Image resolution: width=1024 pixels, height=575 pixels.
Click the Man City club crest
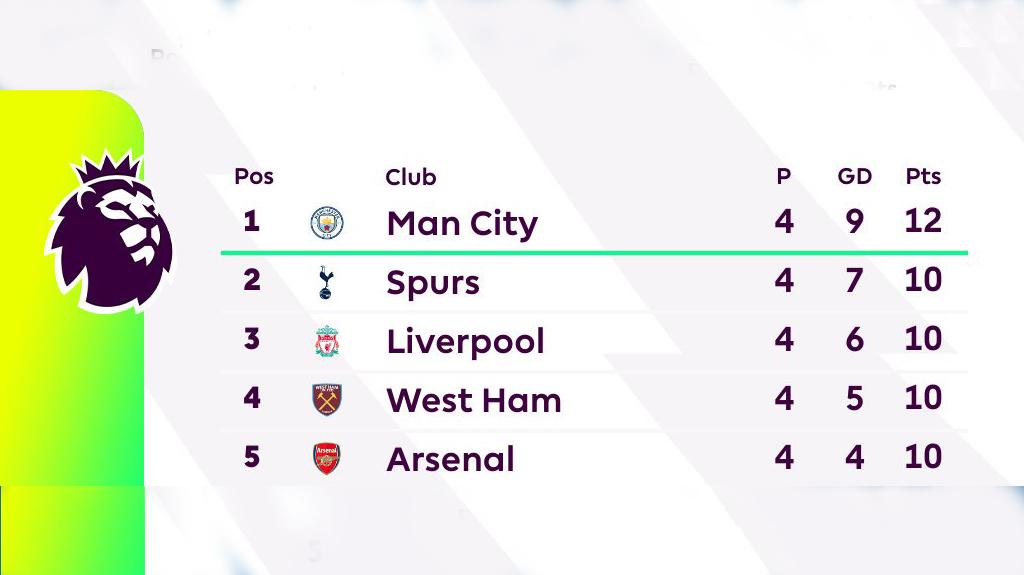tap(327, 222)
